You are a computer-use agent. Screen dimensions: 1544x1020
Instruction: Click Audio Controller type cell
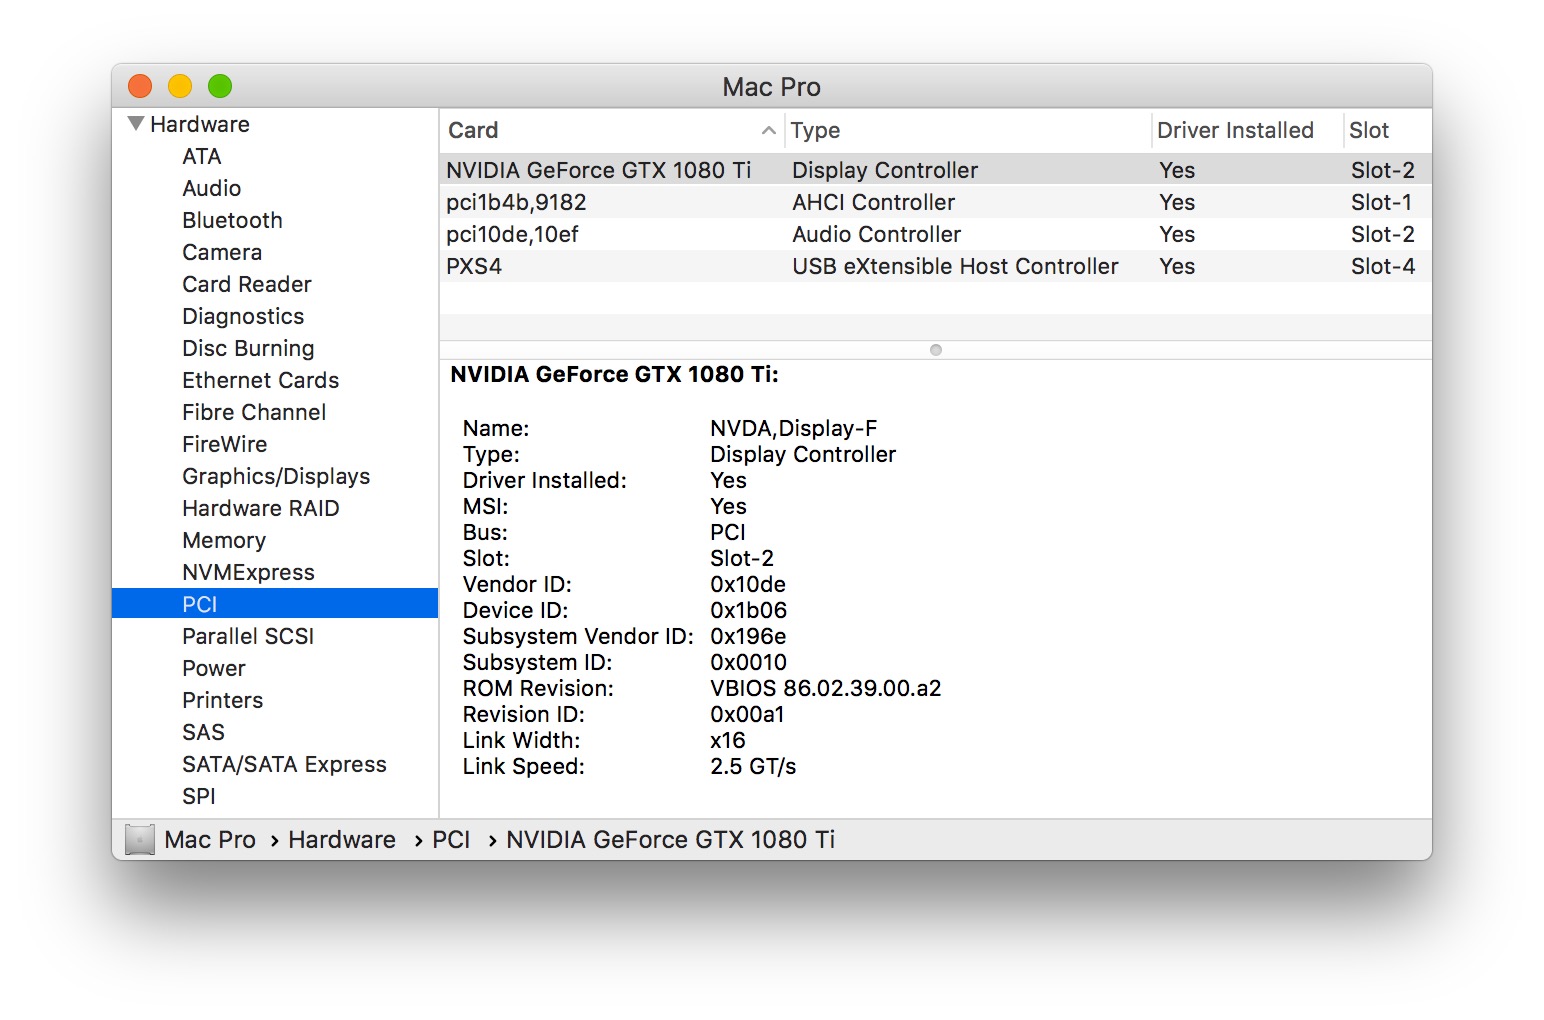pos(876,234)
